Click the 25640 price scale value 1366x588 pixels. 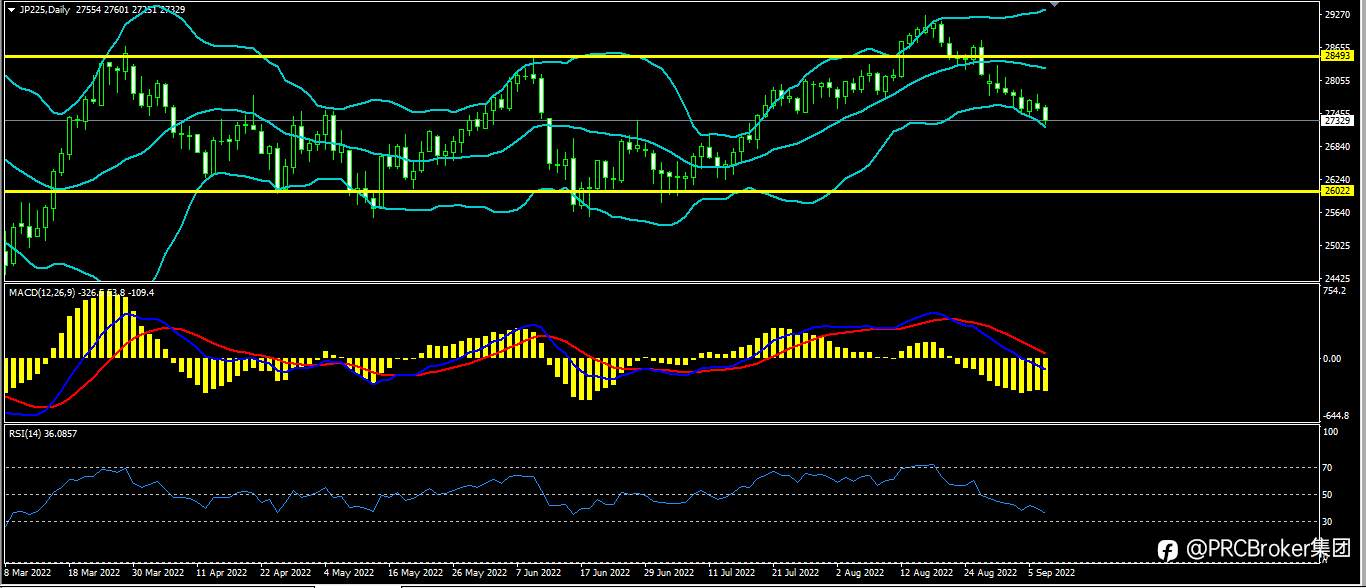[1336, 213]
